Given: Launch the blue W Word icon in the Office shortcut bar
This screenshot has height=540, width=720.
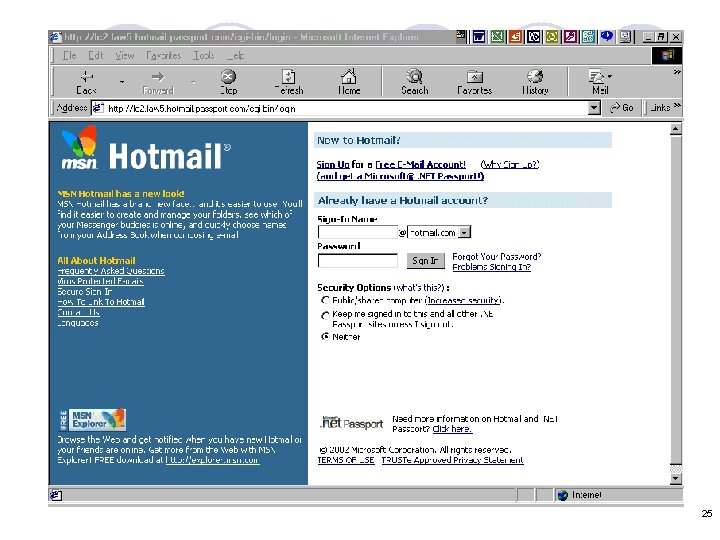Looking at the screenshot, I should tap(478, 37).
